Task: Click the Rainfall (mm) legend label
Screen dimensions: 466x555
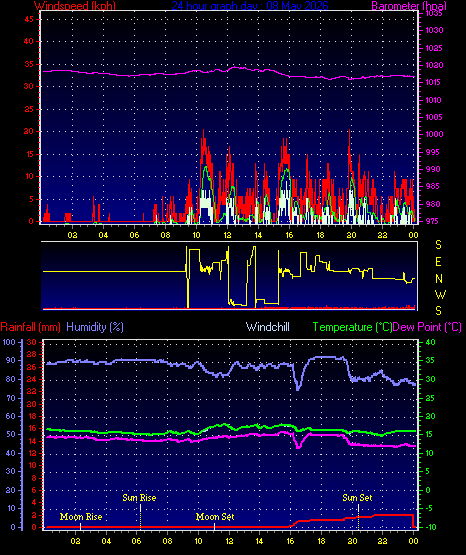Action: click(30, 327)
